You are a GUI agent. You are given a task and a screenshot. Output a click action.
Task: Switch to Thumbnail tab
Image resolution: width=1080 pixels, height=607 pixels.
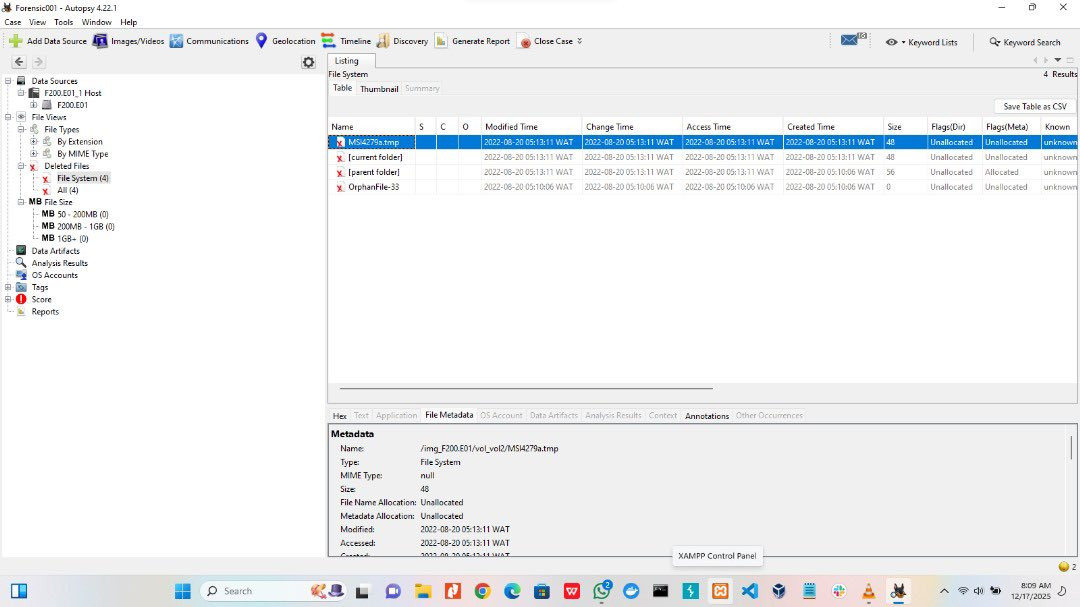[x=379, y=89]
